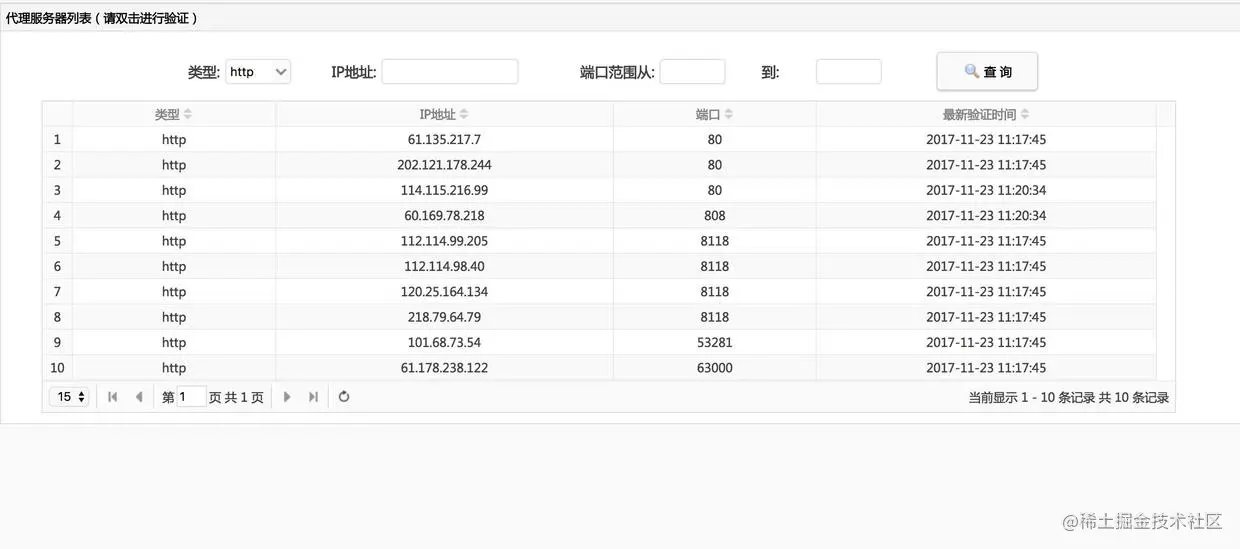Click row number 10 cell
Screen dimensions: 1240x549
(x=57, y=368)
